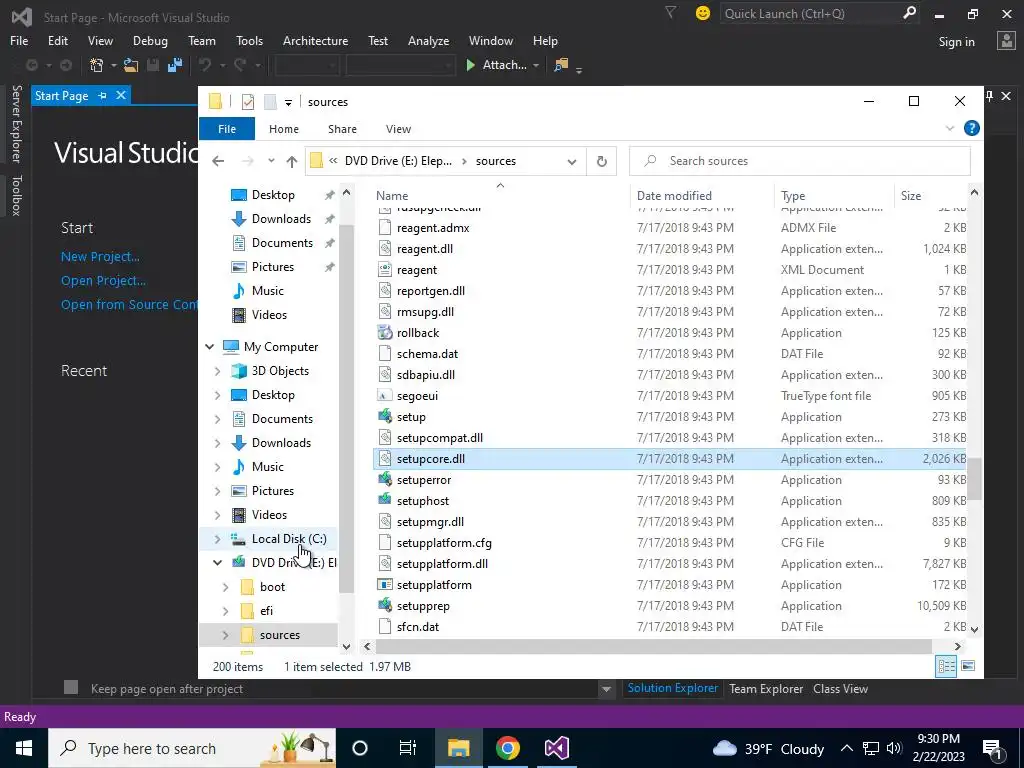
Task: Click the Undo toolbar icon
Action: [205, 65]
